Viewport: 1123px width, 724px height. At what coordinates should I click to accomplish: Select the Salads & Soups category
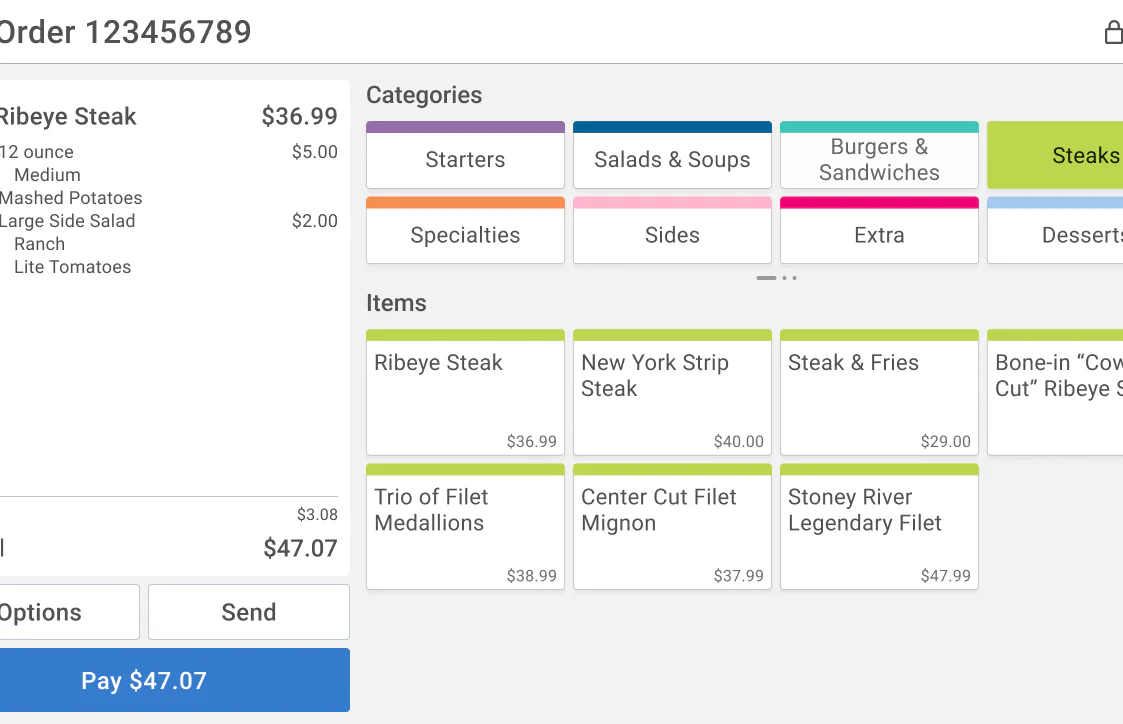(x=673, y=155)
